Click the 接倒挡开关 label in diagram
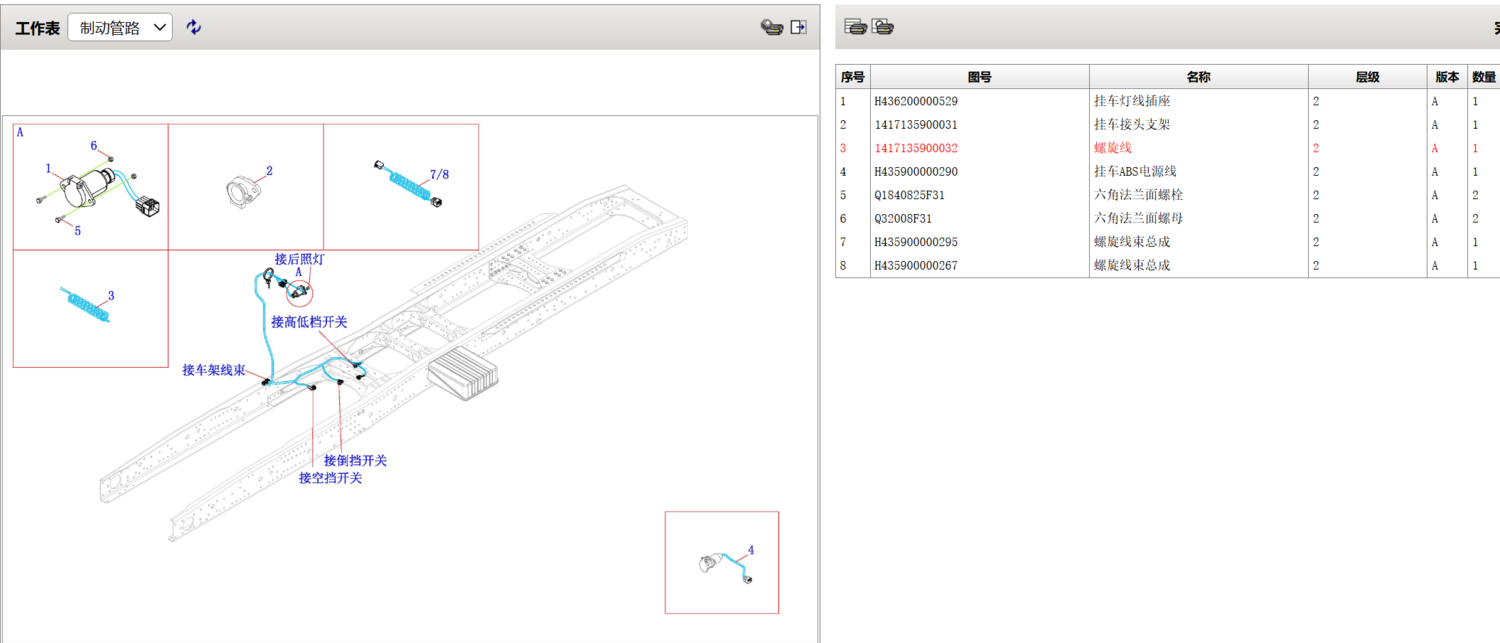 point(355,461)
